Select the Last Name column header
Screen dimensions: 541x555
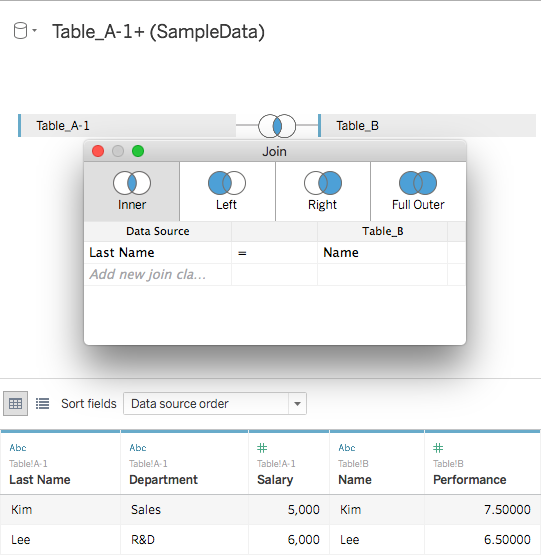[60, 463]
